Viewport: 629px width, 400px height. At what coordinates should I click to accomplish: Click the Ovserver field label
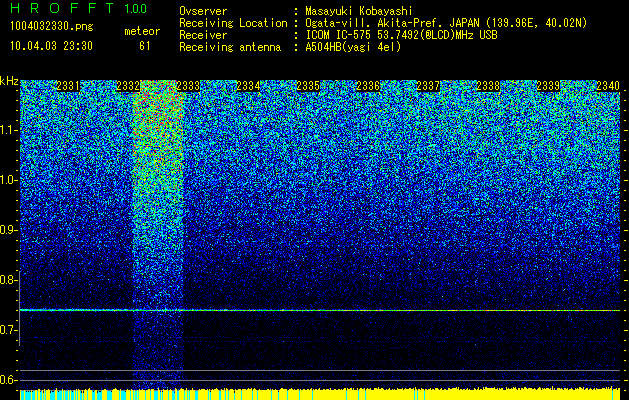[203, 11]
